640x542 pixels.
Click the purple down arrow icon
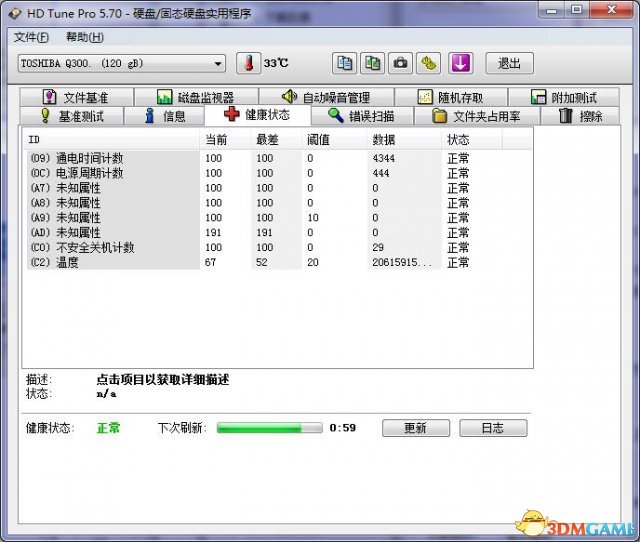click(x=461, y=63)
